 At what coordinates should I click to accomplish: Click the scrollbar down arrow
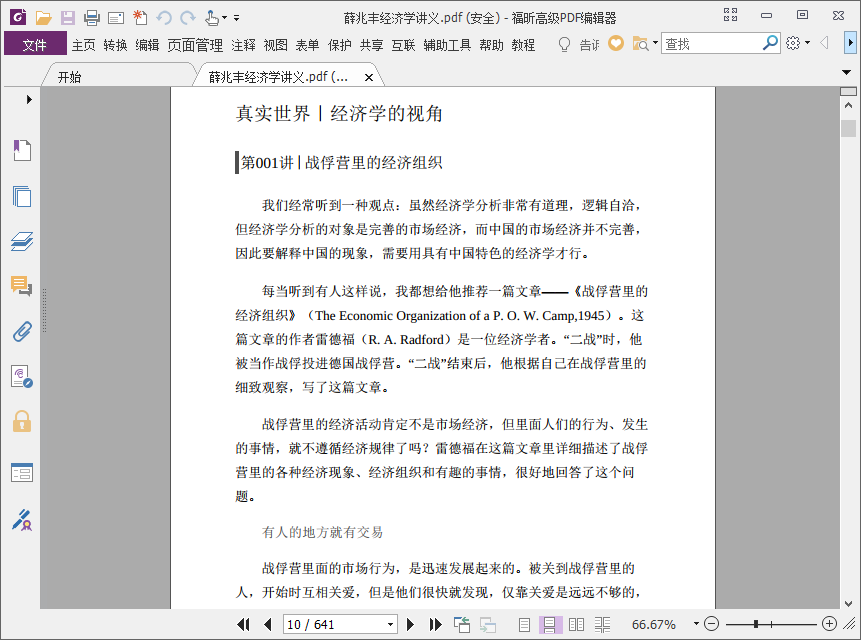tap(848, 603)
